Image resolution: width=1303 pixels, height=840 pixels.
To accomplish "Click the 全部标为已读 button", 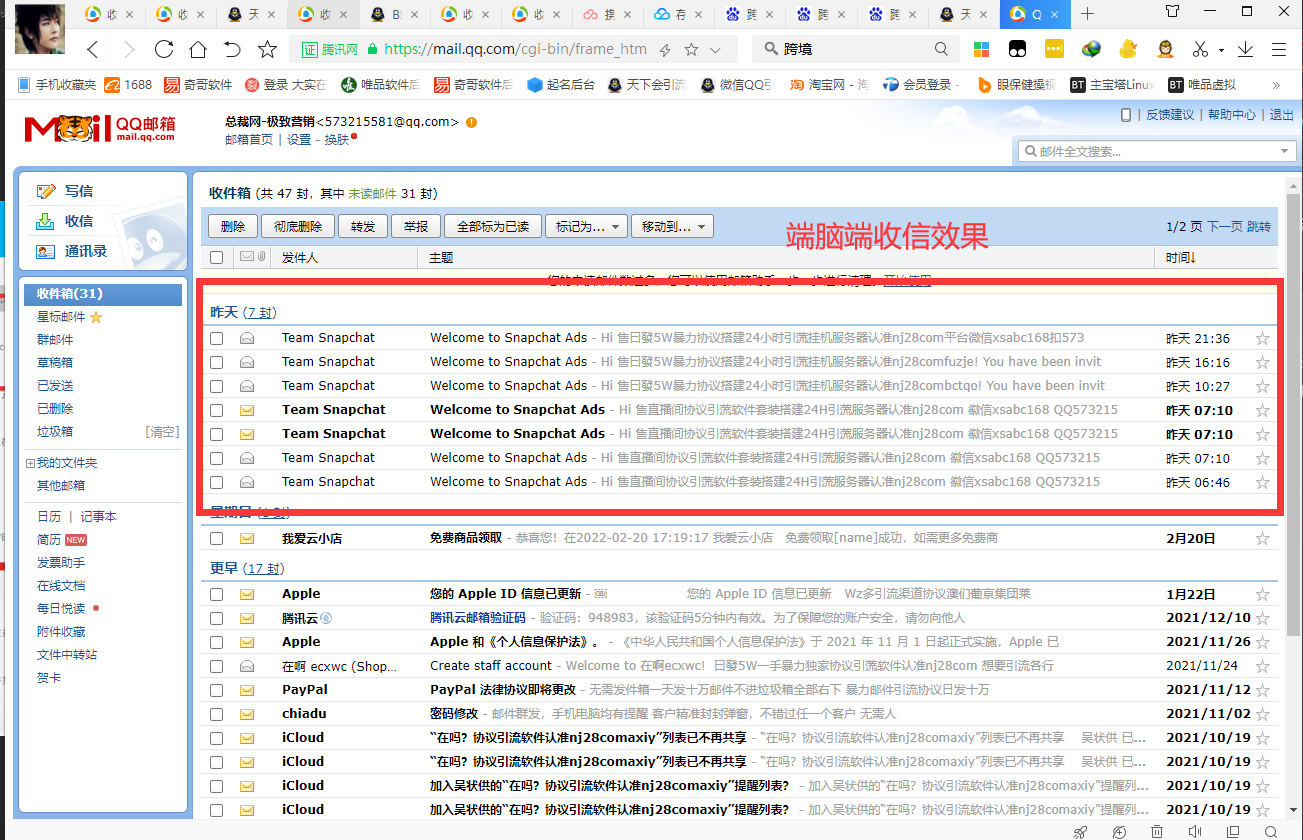I will [x=493, y=227].
